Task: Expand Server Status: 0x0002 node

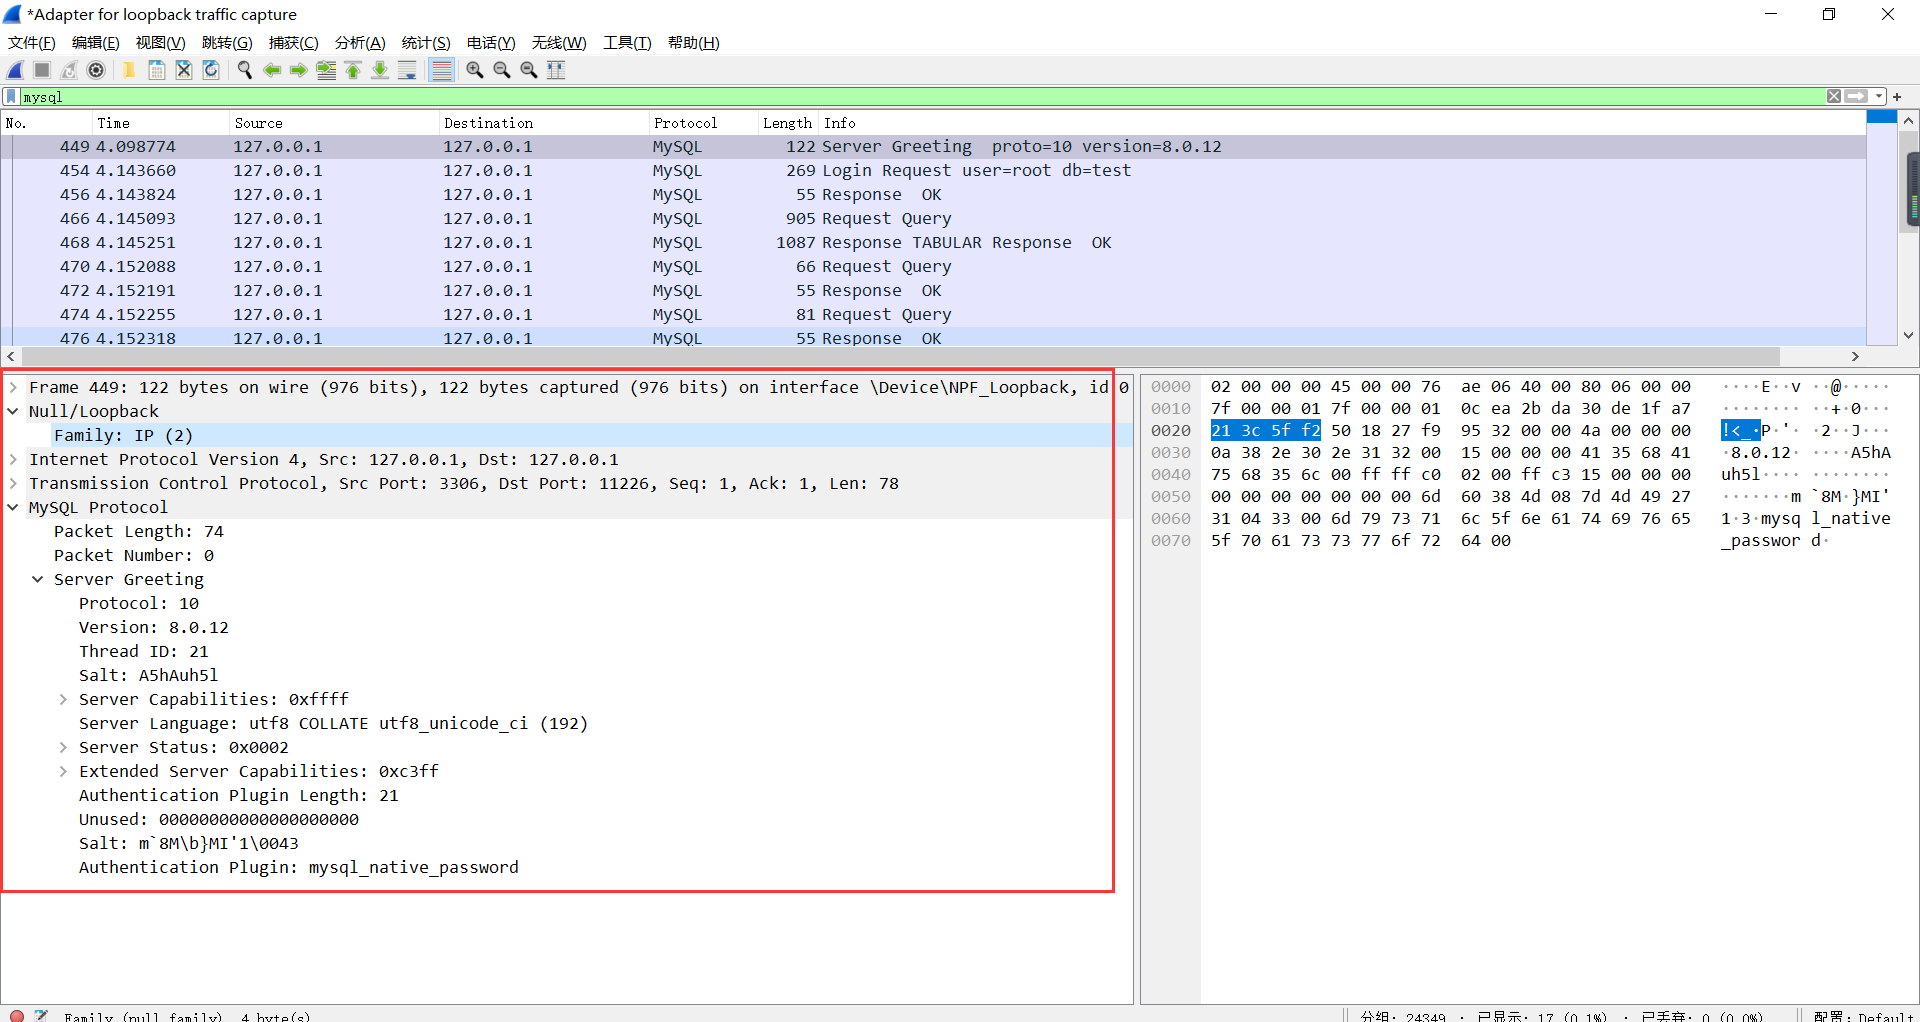Action: coord(63,747)
